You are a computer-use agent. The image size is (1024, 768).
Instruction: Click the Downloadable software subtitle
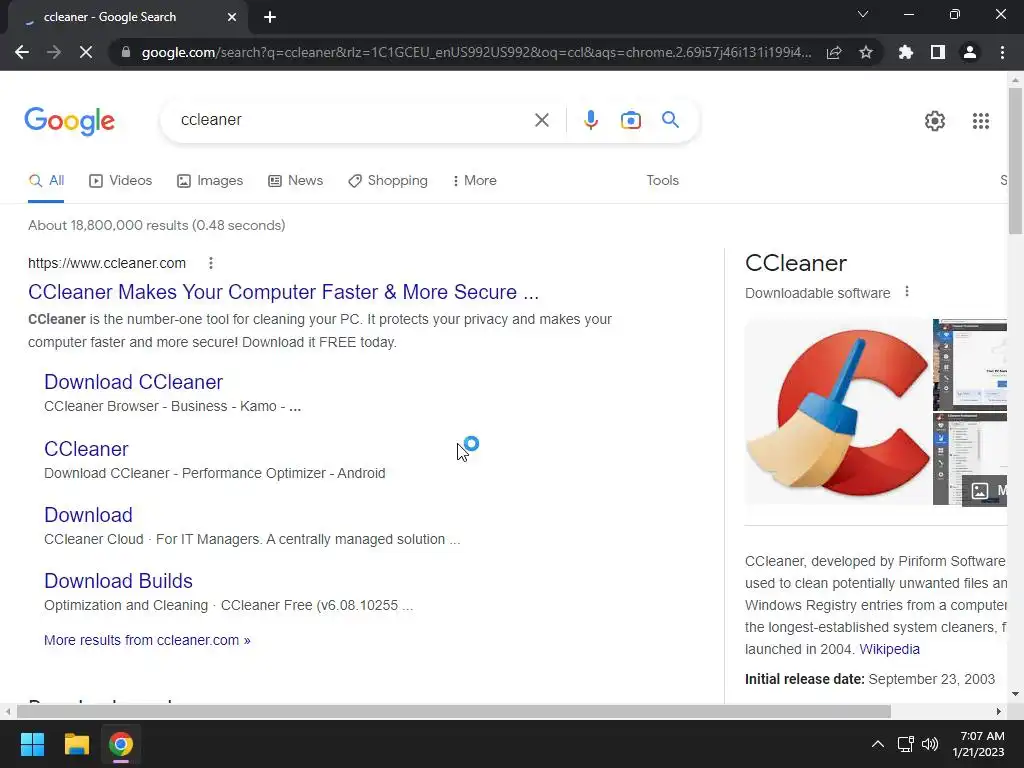pos(818,293)
